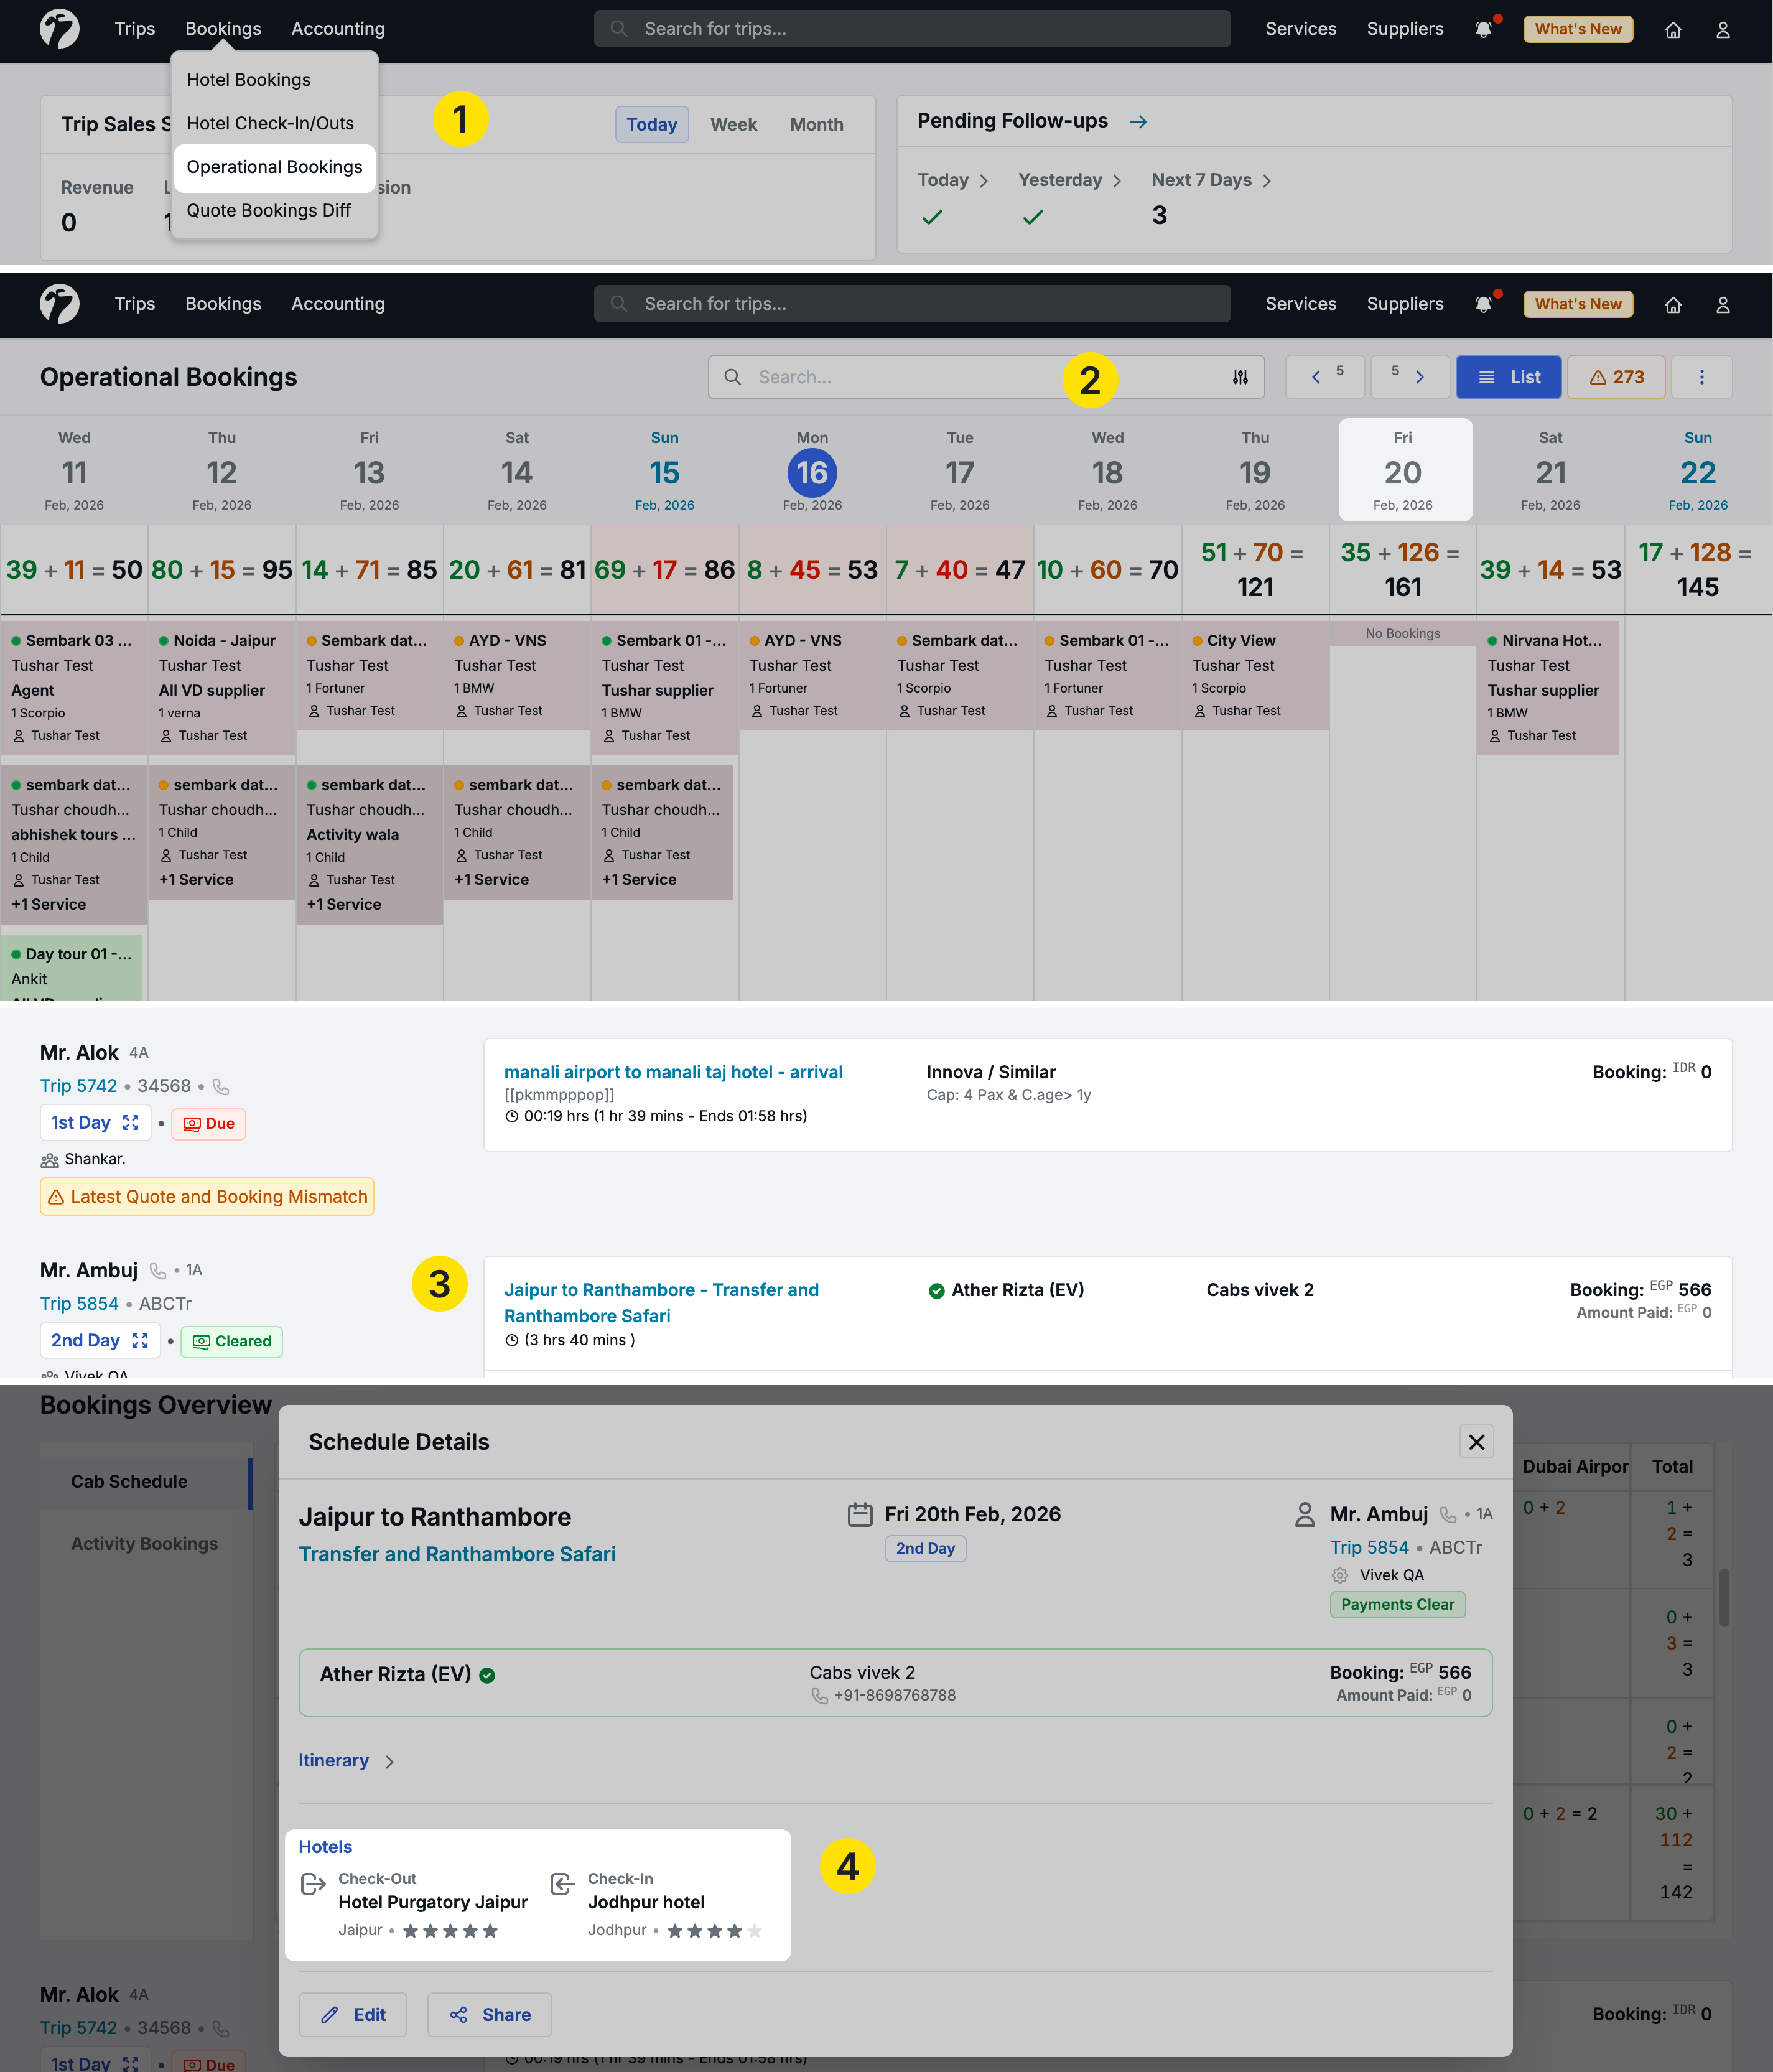Click the Edit button in Schedule Details
The image size is (1773, 2072).
pyautogui.click(x=352, y=2014)
